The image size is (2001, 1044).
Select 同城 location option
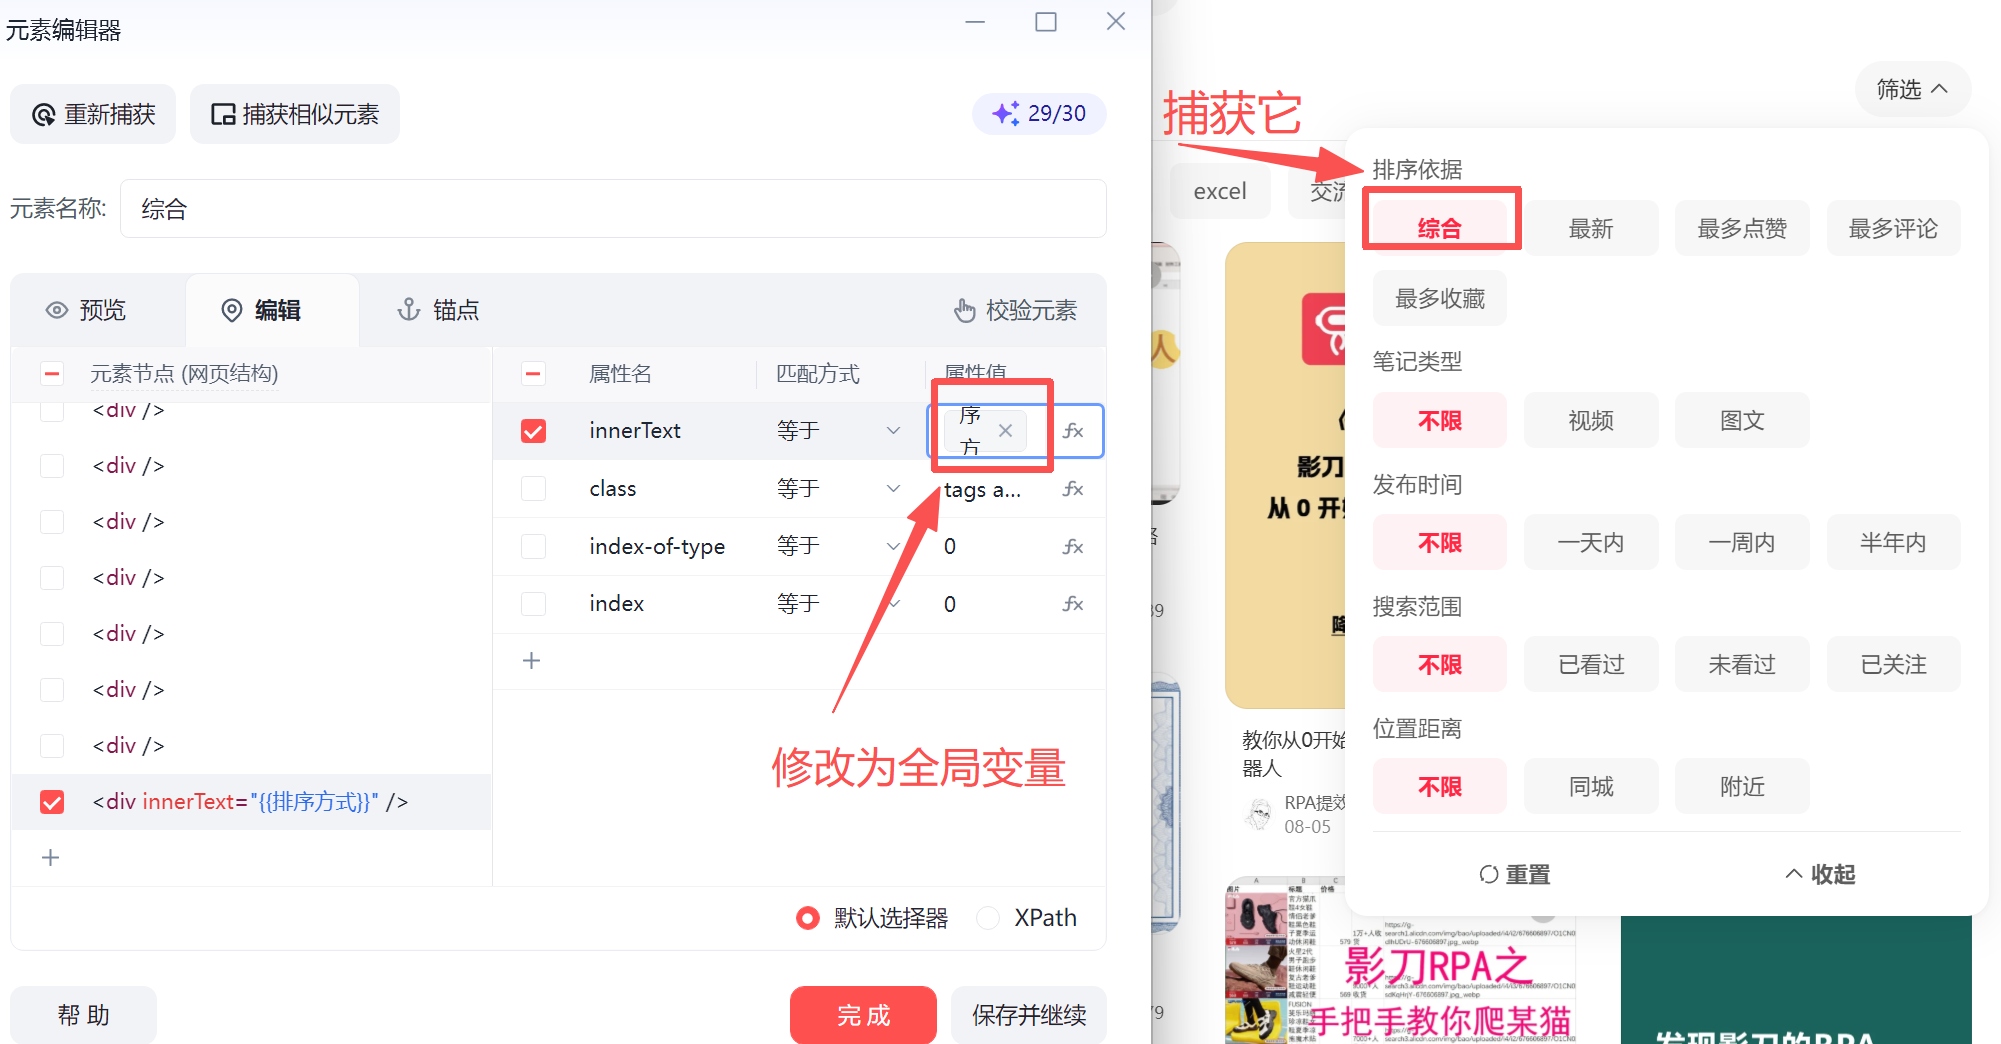1591,786
